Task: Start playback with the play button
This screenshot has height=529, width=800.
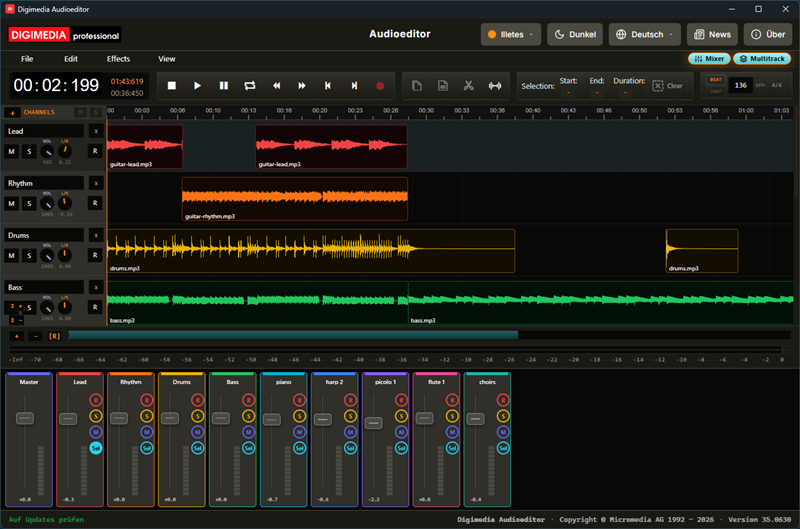Action: pos(197,86)
